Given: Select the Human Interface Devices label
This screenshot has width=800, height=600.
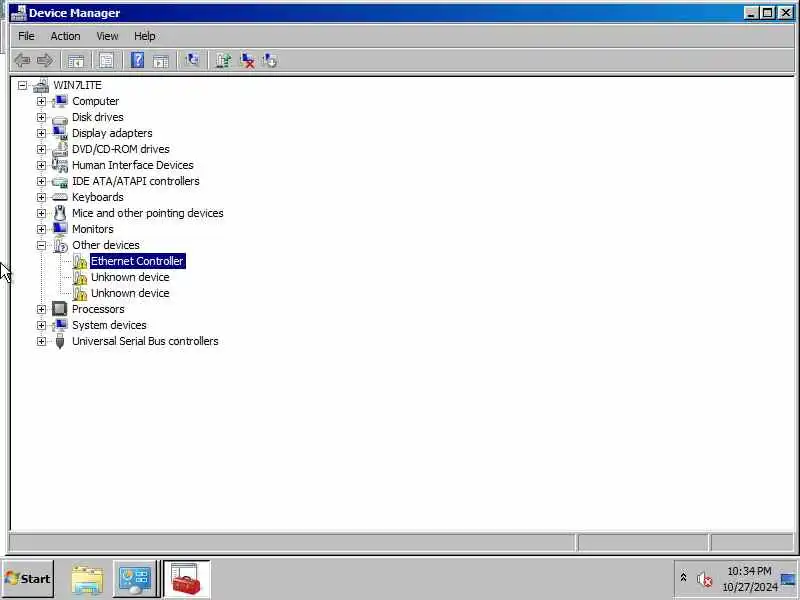Looking at the screenshot, I should click(x=133, y=165).
